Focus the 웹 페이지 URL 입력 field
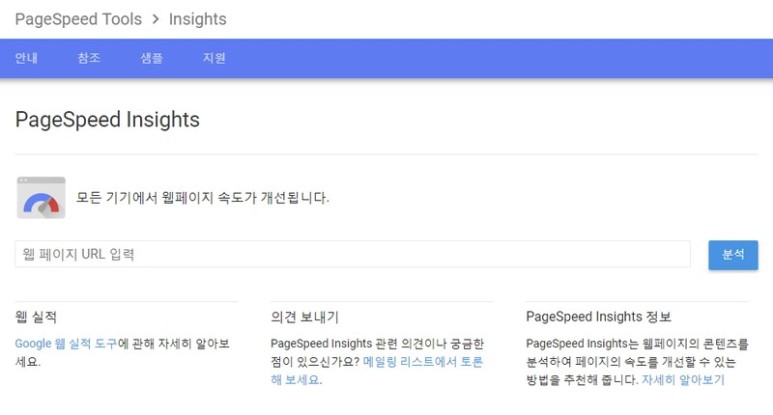Image resolution: width=773 pixels, height=415 pixels. point(352,254)
